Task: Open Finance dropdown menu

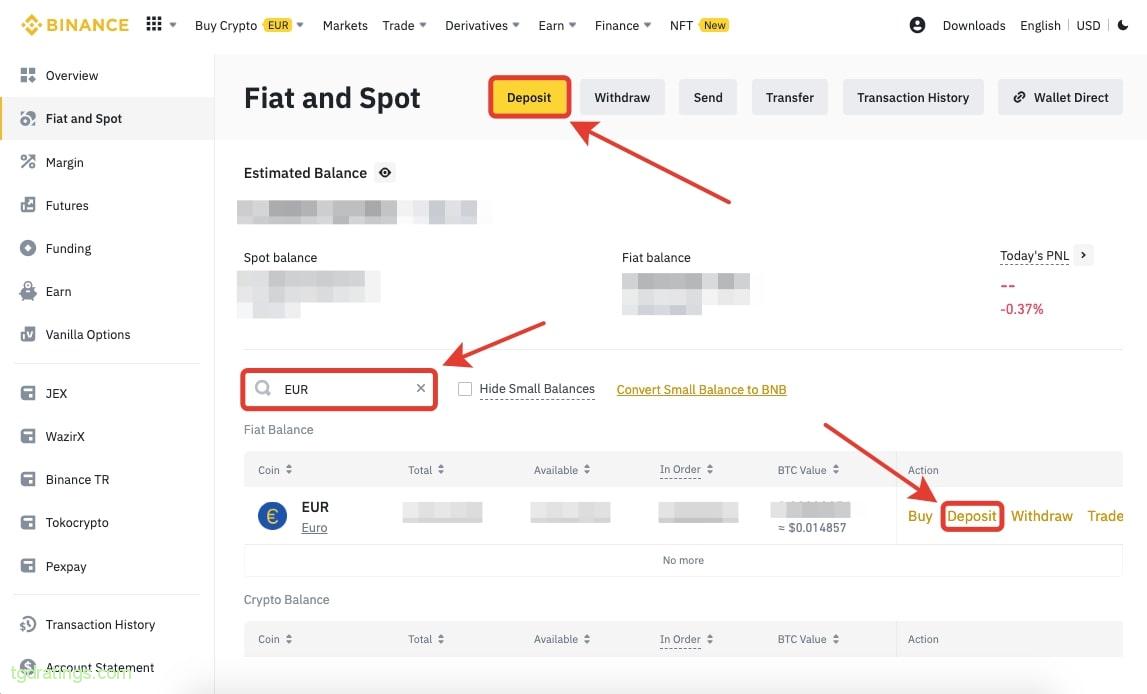Action: (623, 25)
